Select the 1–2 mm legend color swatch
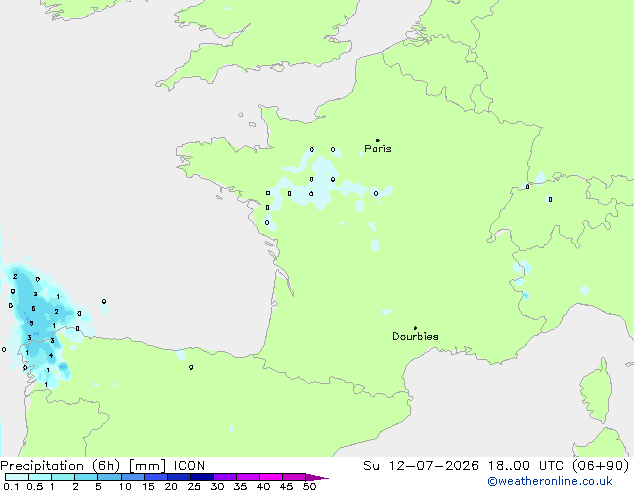The image size is (634, 490). (x=63, y=477)
